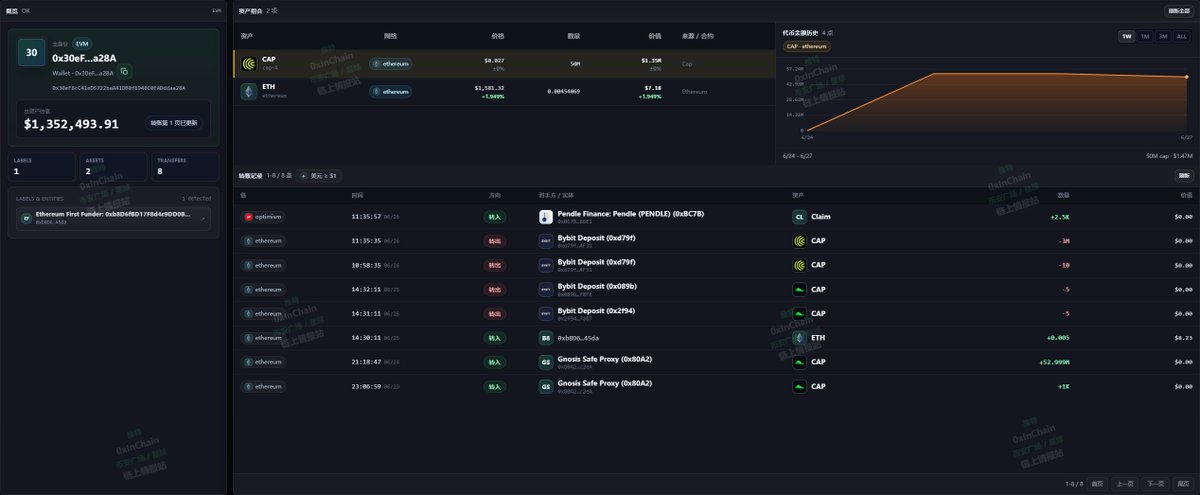
Task: Click ethereum network chip in CAP row
Action: click(x=391, y=64)
